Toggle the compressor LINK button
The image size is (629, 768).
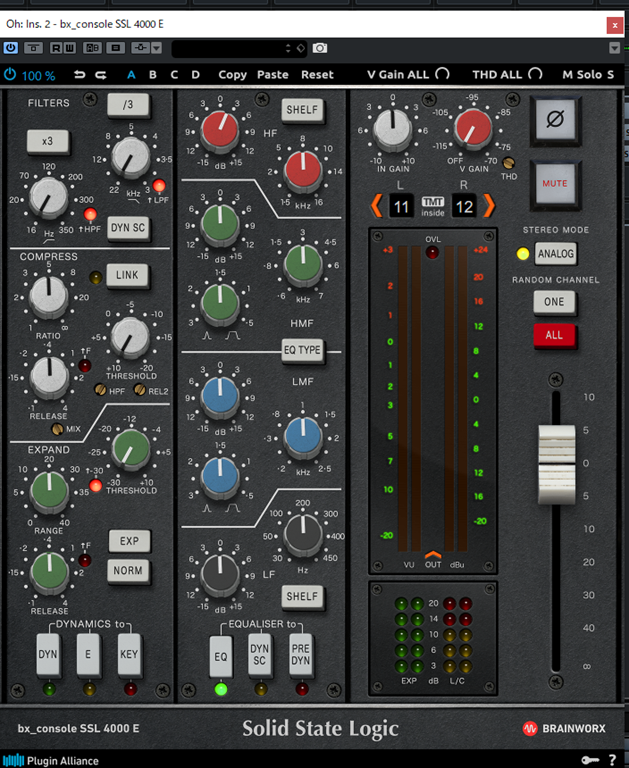tap(127, 275)
